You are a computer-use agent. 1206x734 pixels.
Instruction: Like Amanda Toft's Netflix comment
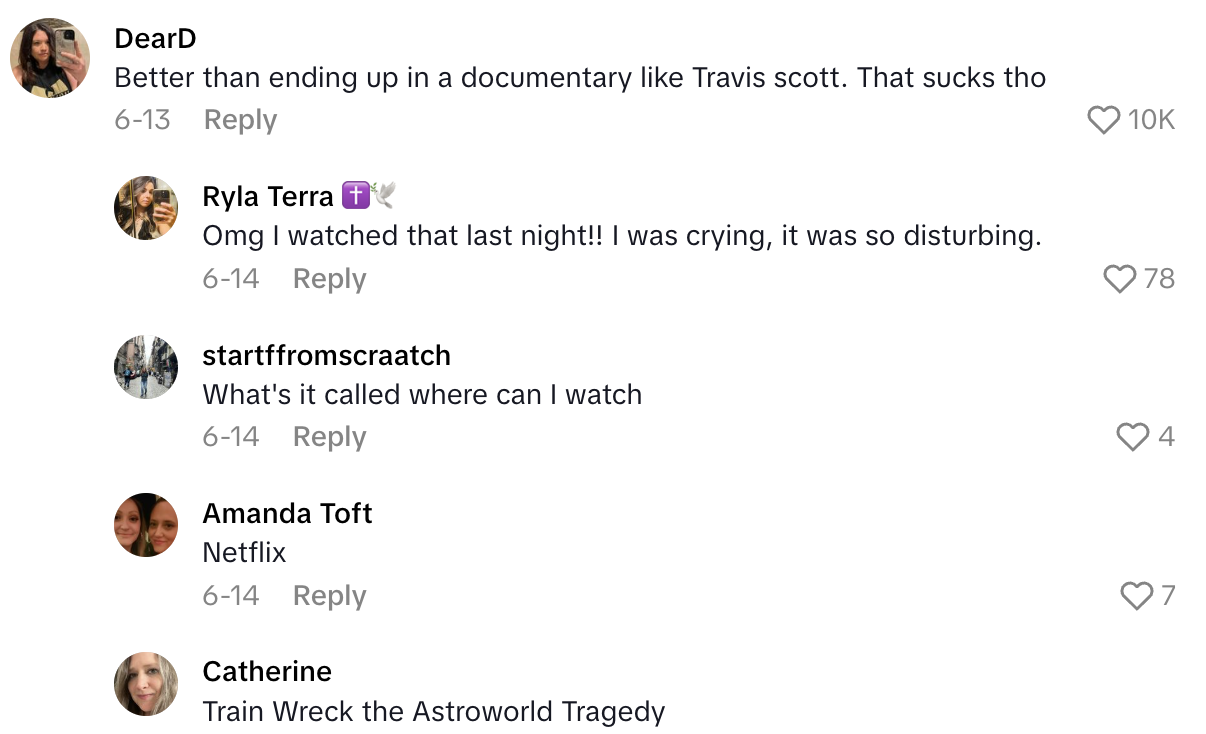[x=1136, y=596]
